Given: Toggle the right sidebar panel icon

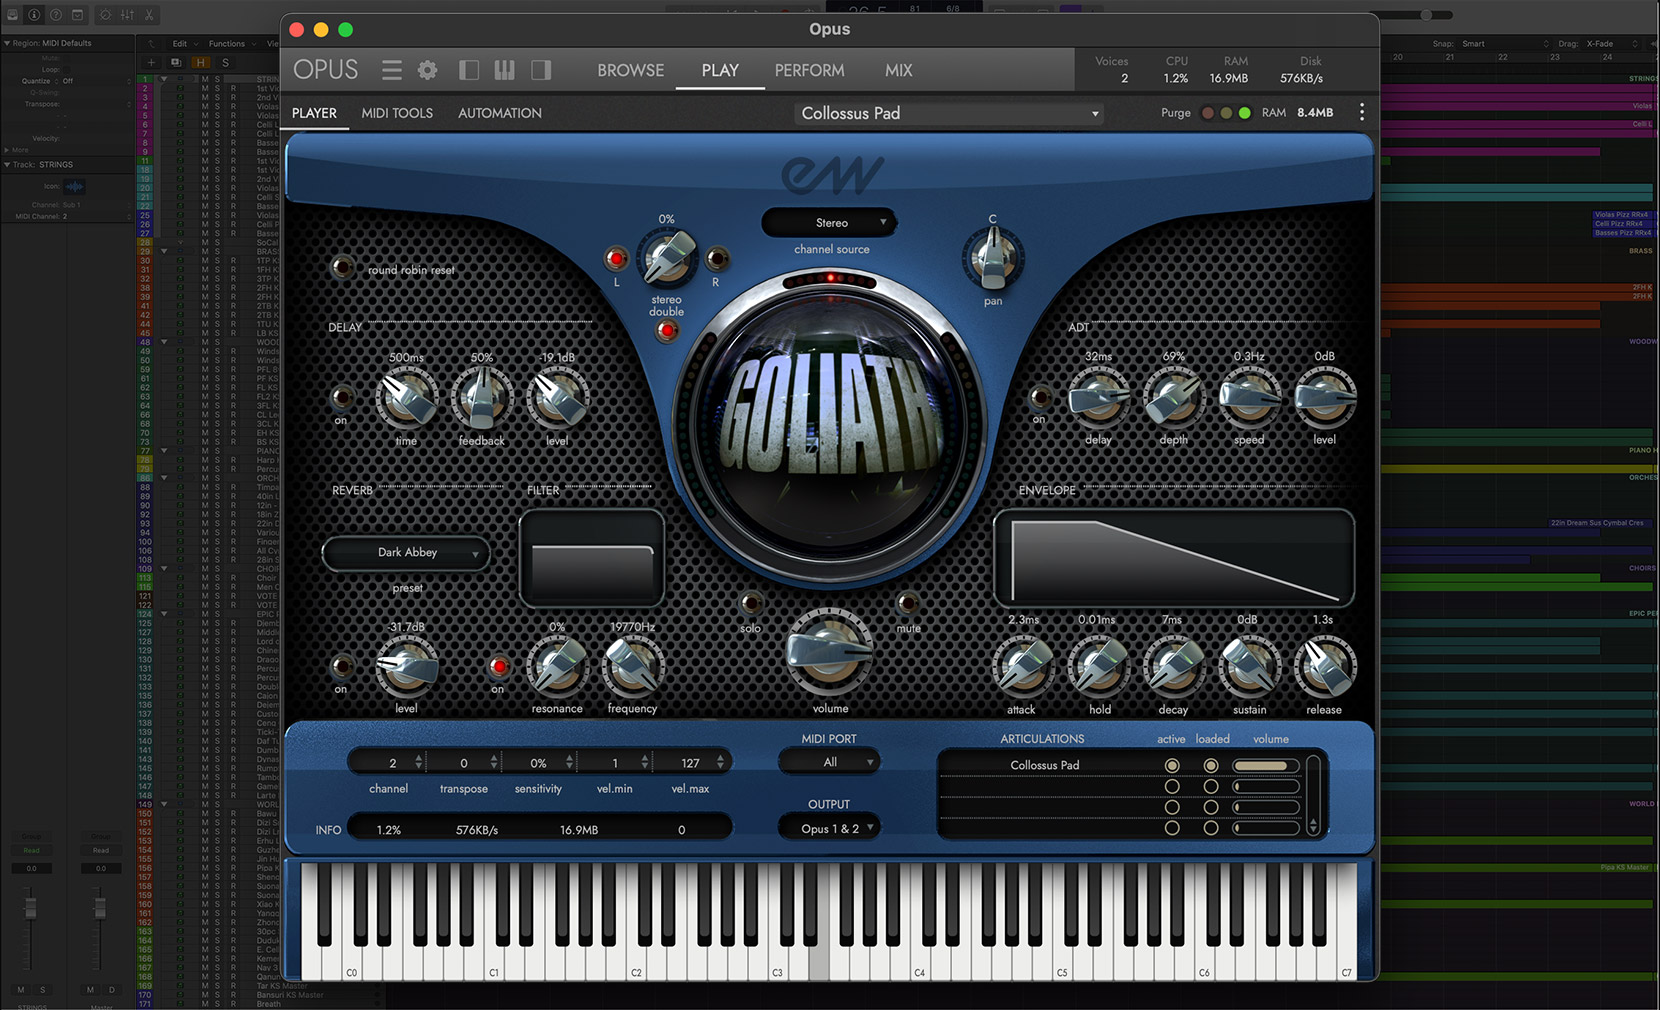Looking at the screenshot, I should 541,70.
